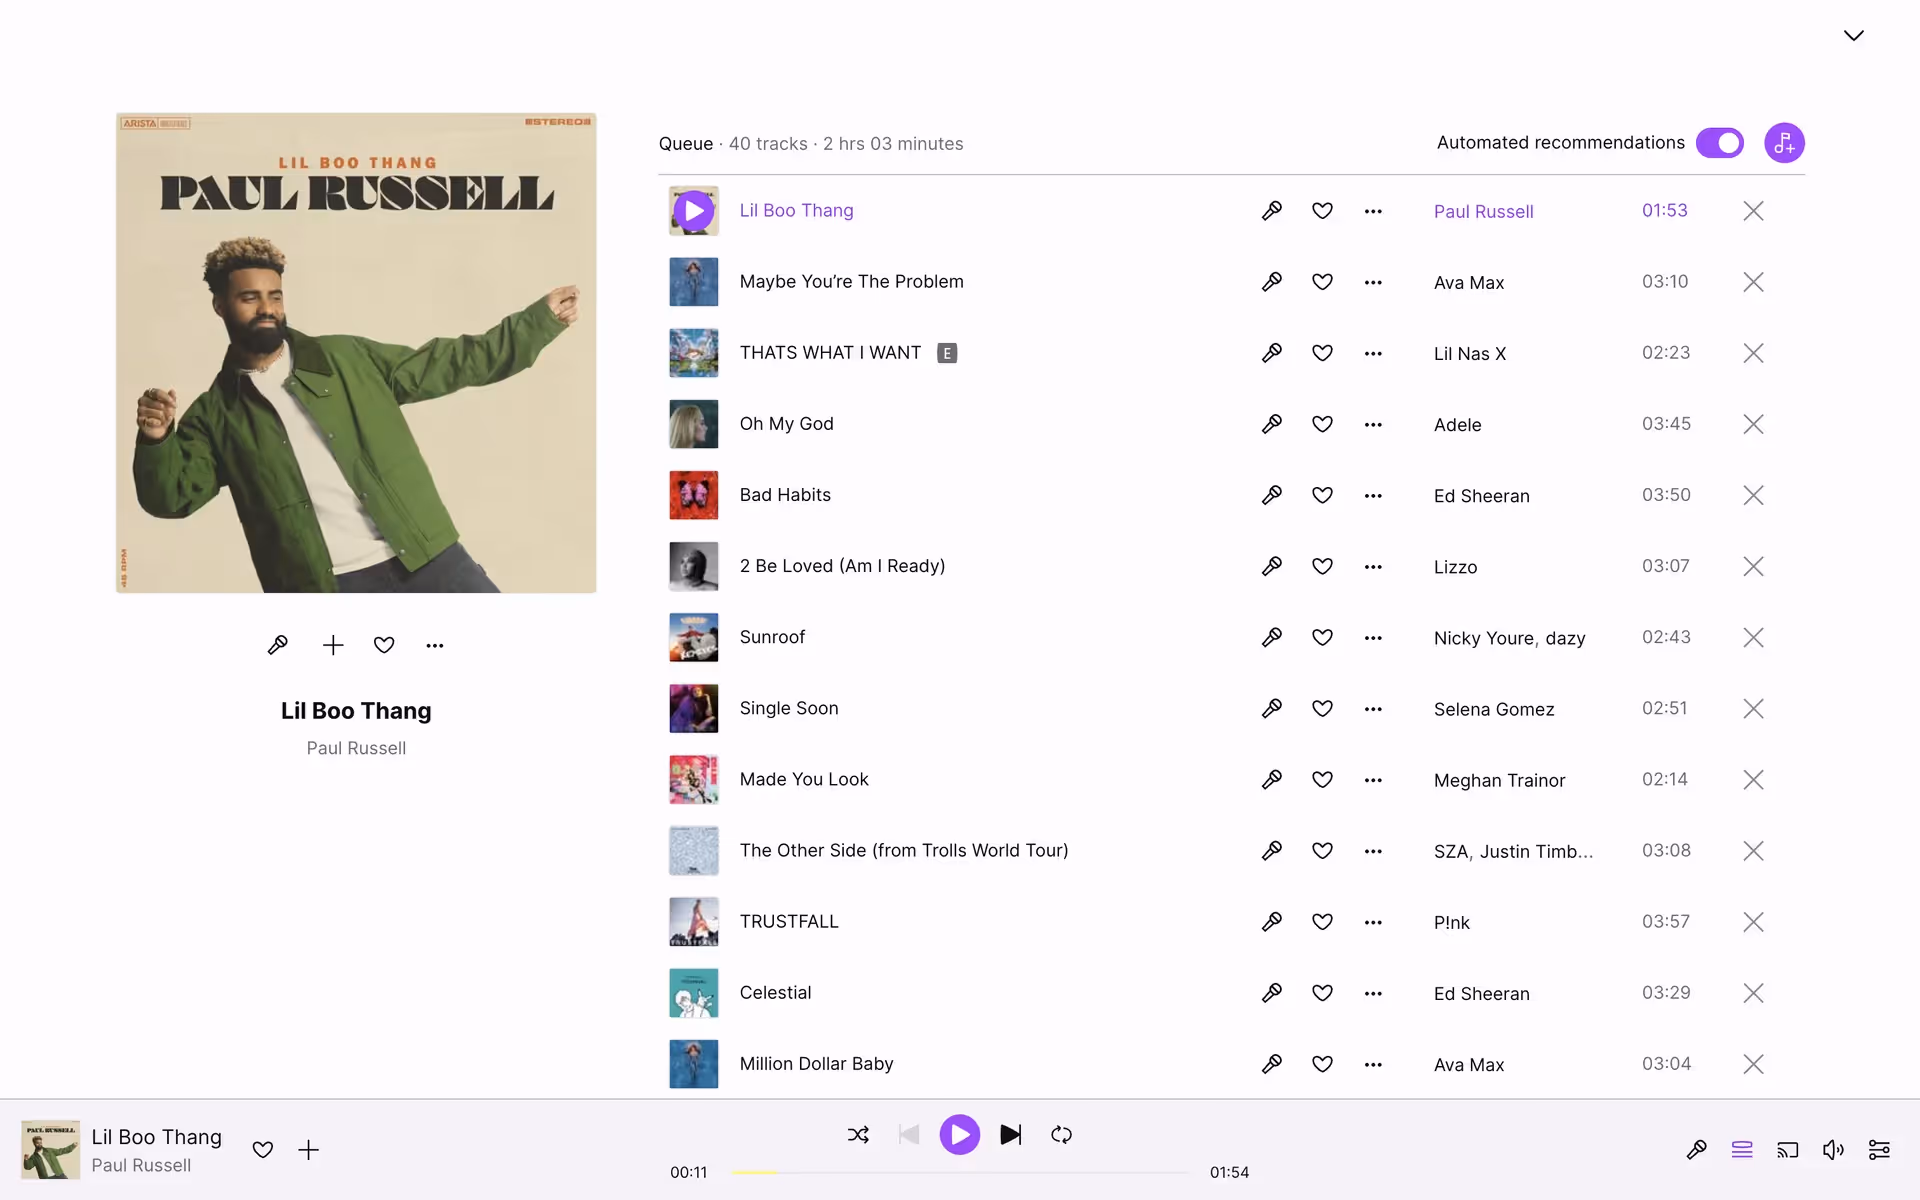
Task: Like Bad Habits with heart icon
Action: [x=1322, y=495]
